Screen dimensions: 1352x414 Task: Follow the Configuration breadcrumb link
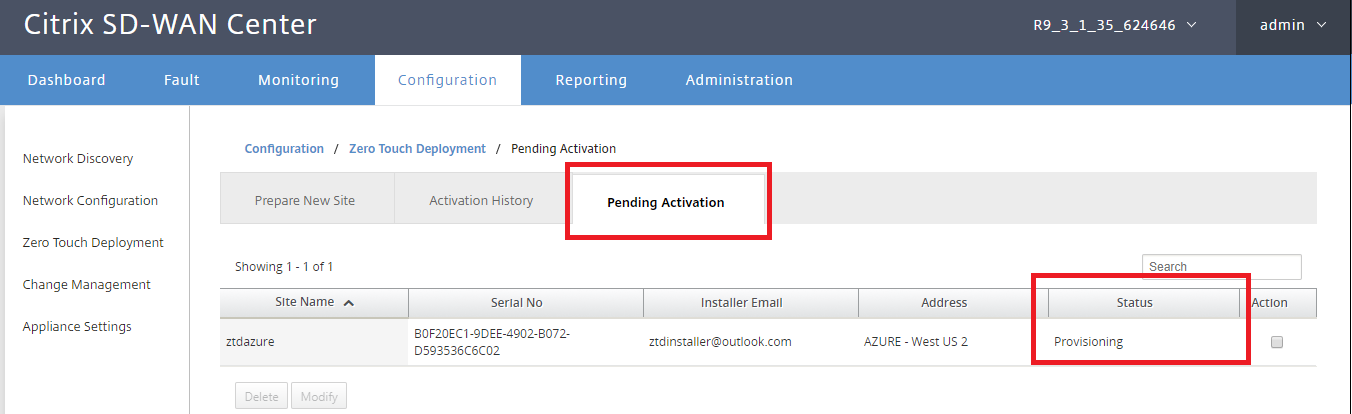[284, 149]
